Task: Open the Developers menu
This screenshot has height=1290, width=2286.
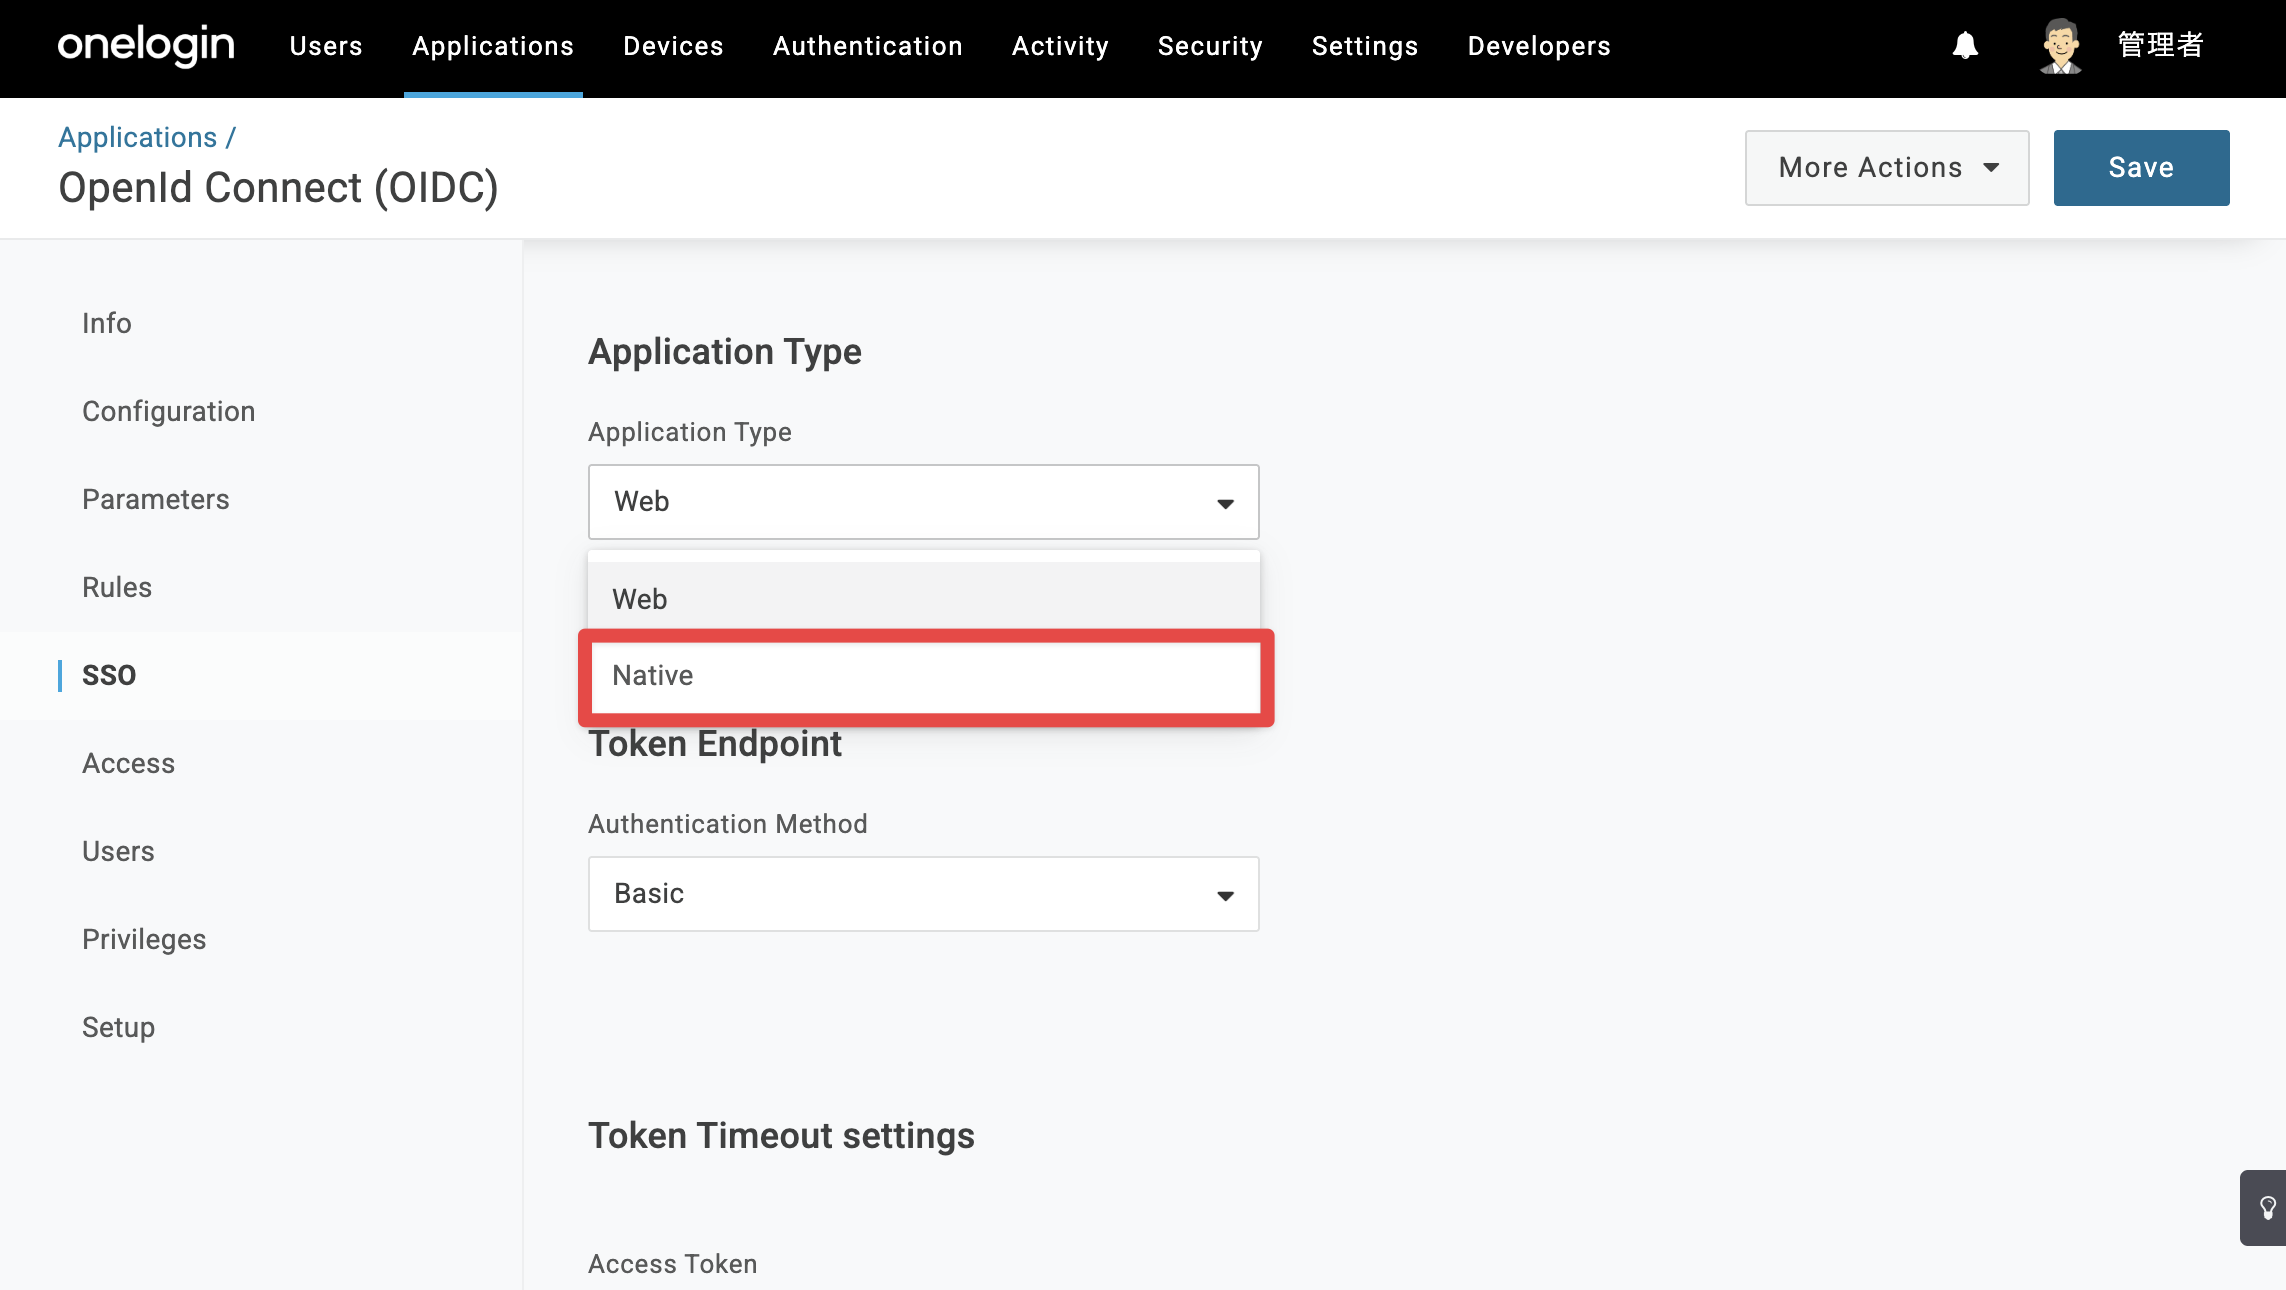Action: pyautogui.click(x=1539, y=46)
